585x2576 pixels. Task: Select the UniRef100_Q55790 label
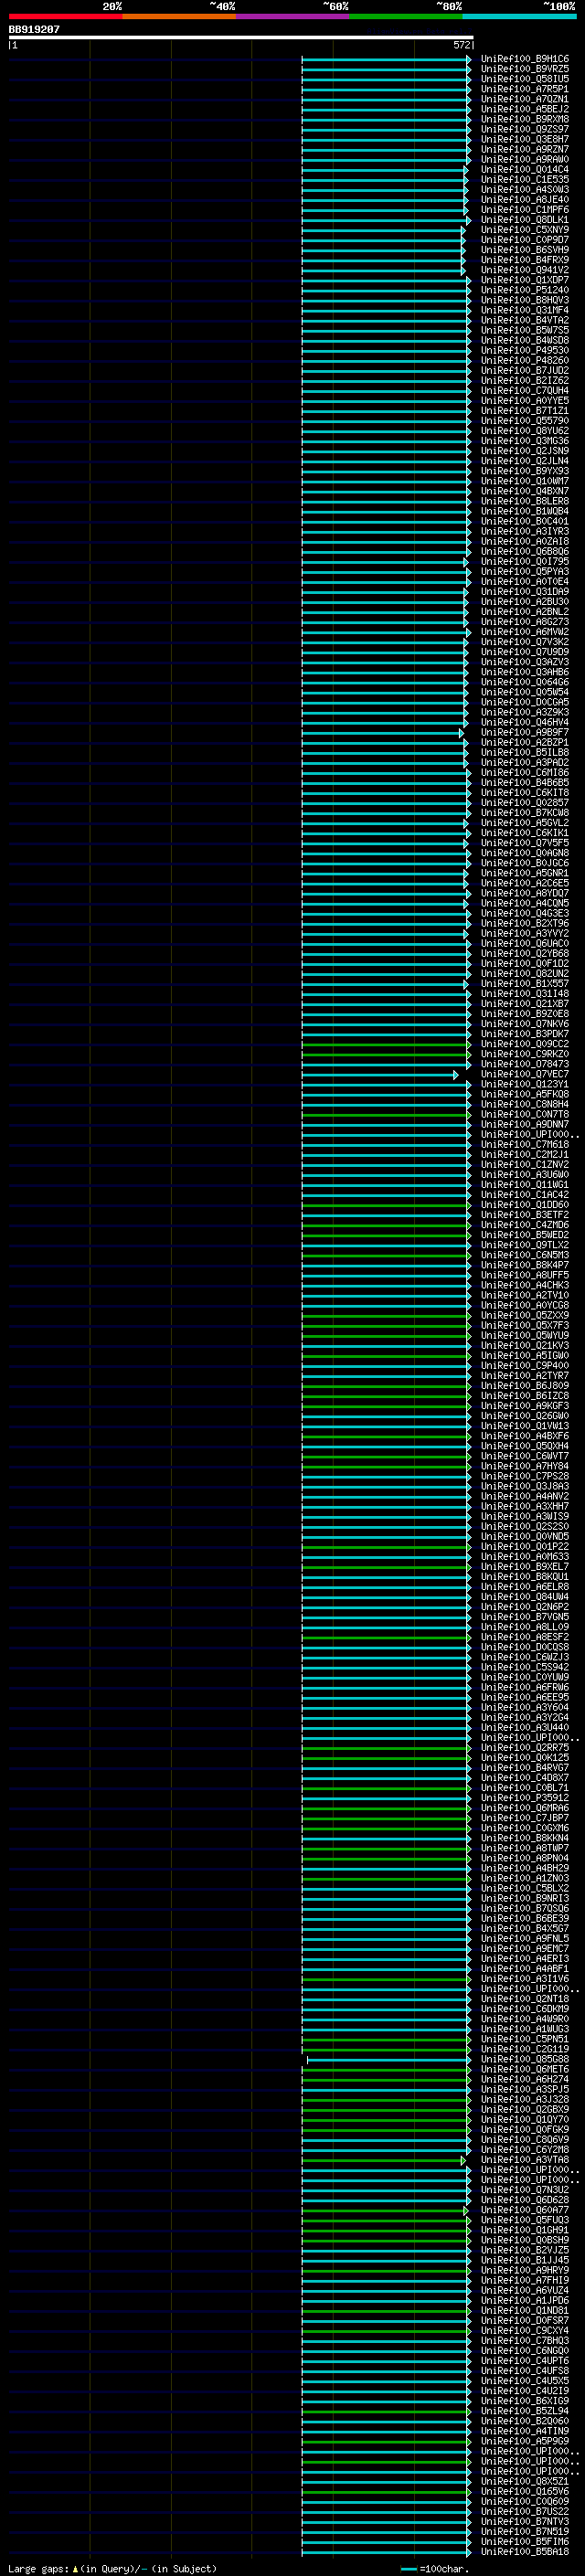[x=524, y=421]
